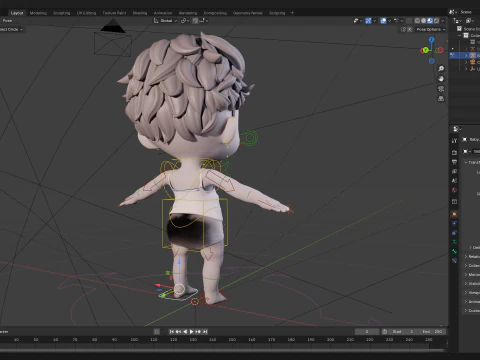This screenshot has height=360, width=480.
Task: Open the green Bone properties tab
Action: tap(454, 251)
